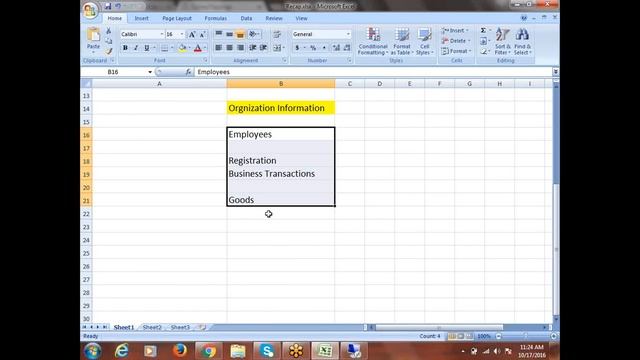
Task: Select Middle Align vertical alignment
Action: point(229,34)
